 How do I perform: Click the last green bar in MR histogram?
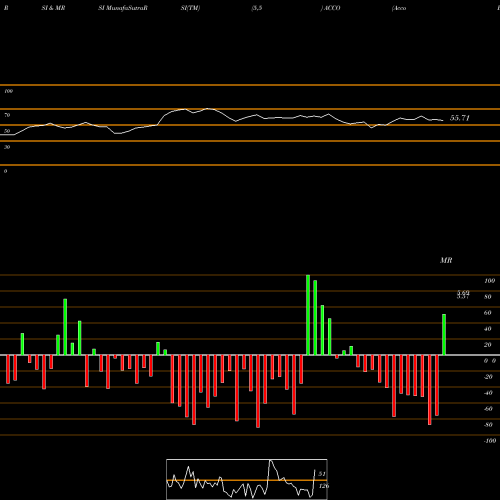[444, 335]
